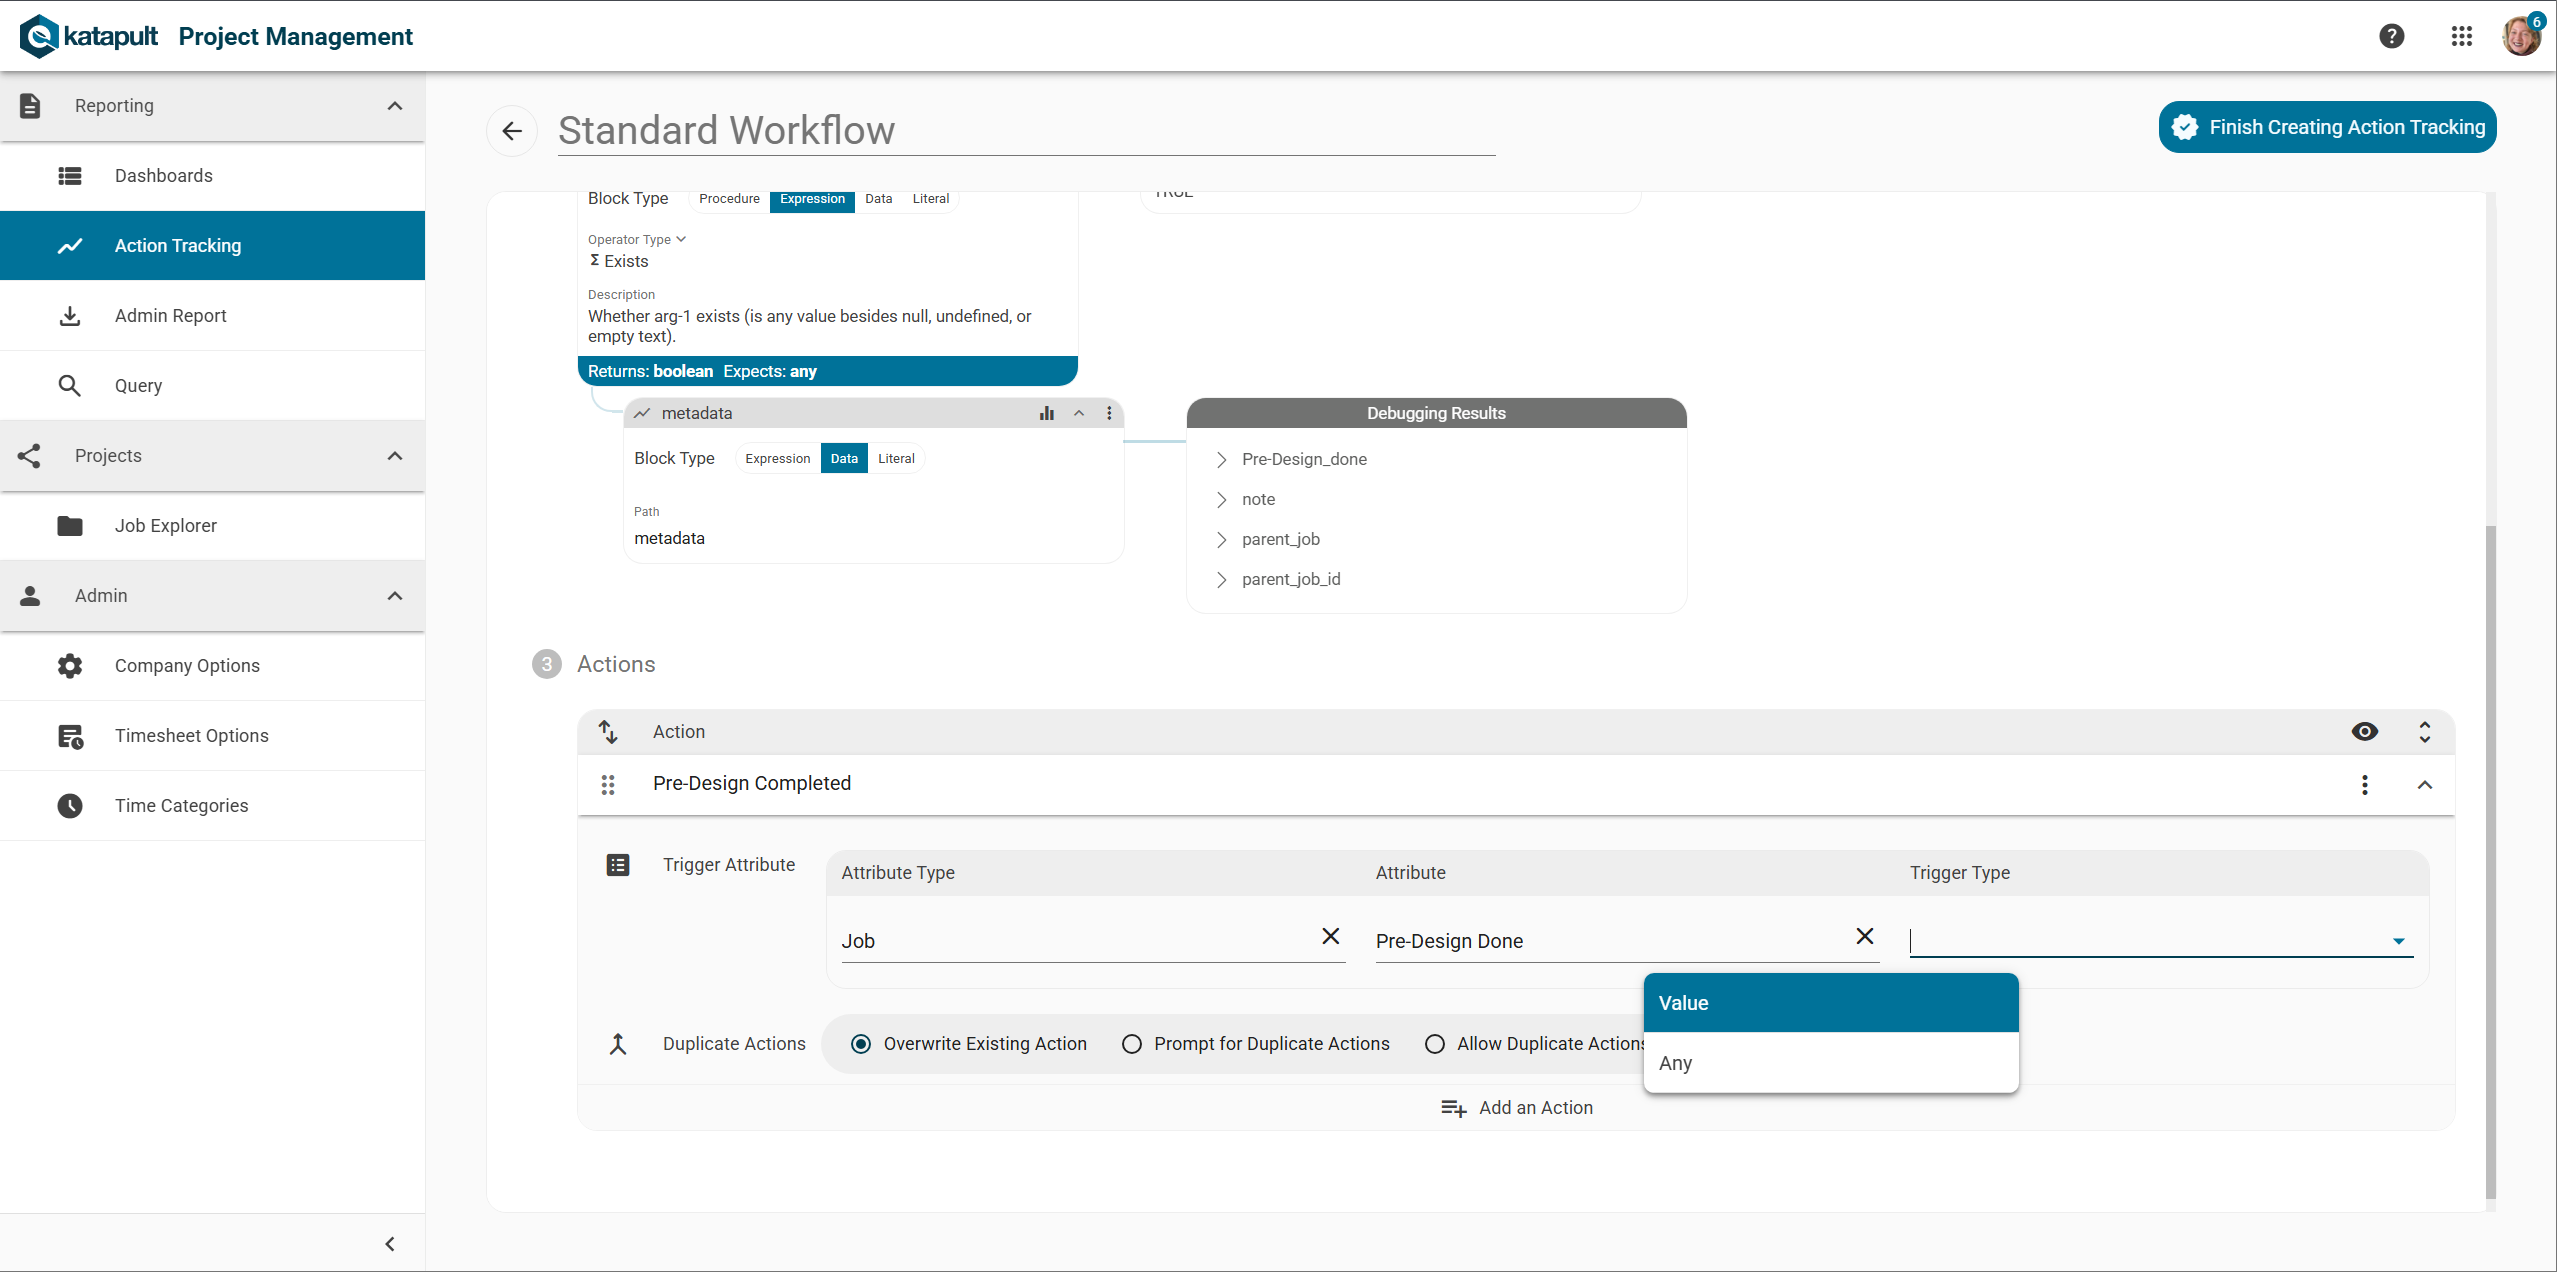Image resolution: width=2557 pixels, height=1272 pixels.
Task: Open the metadata block three-dot menu
Action: [1109, 413]
